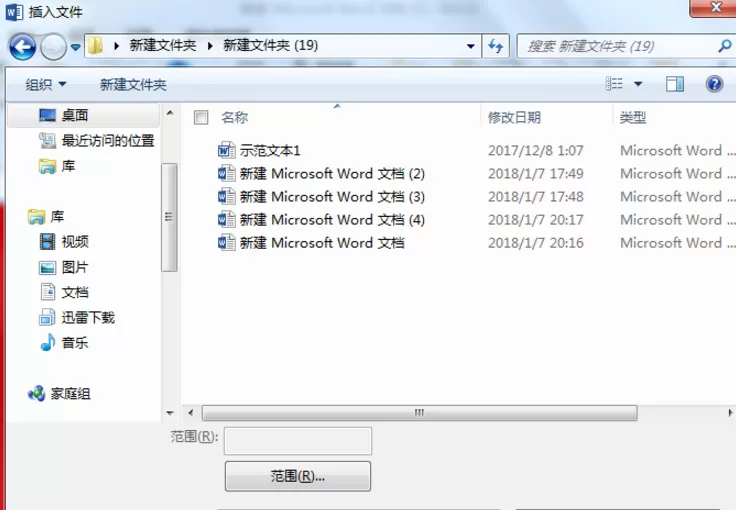Click the date 2018/1/7 17:48
The height and width of the screenshot is (510, 736).
point(536,197)
